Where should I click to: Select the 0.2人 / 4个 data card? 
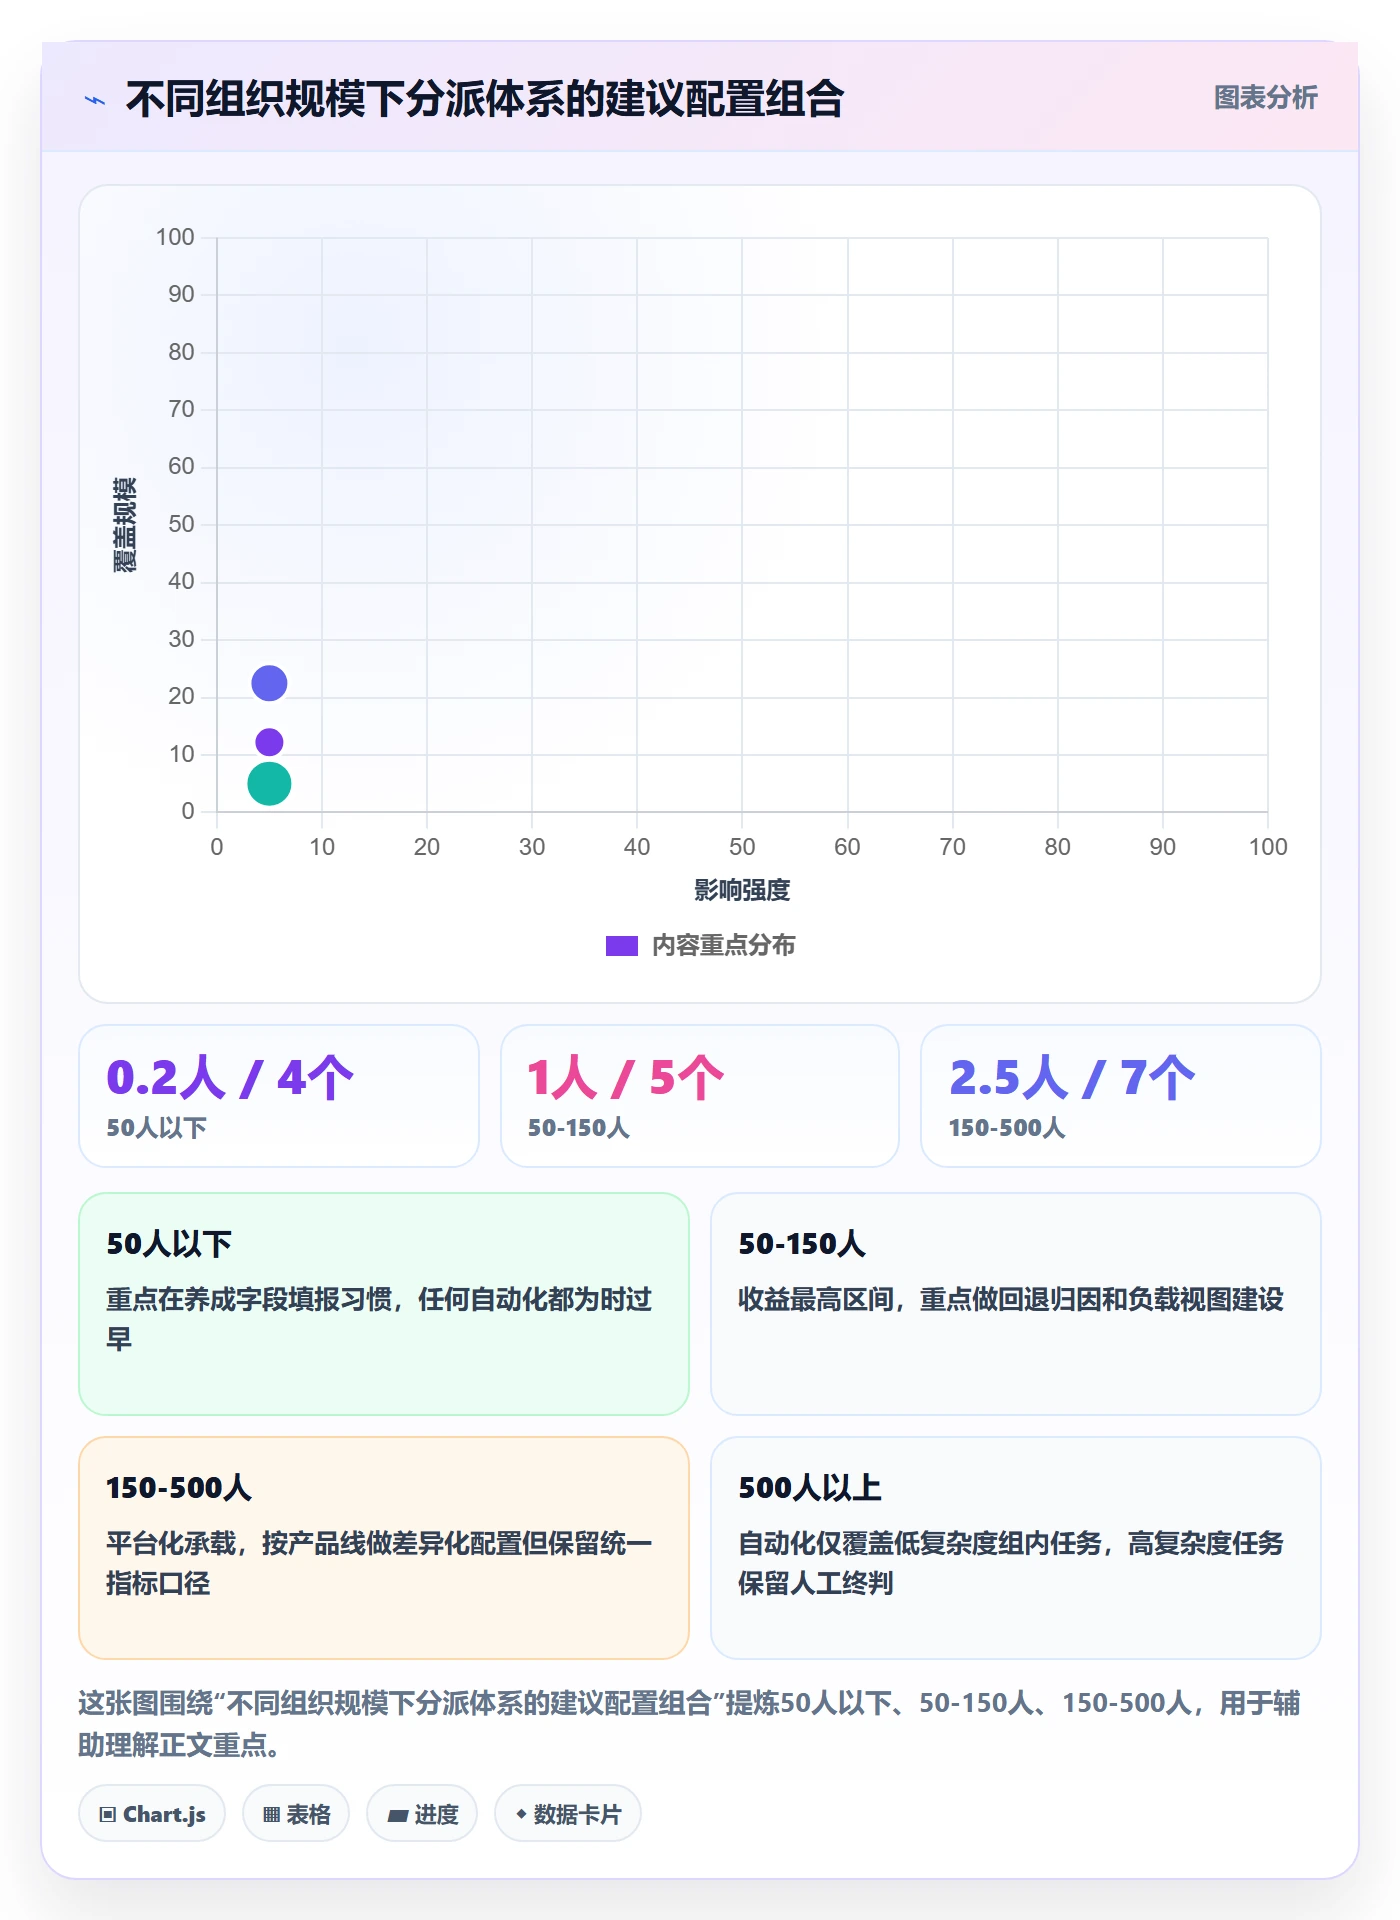tap(279, 1096)
